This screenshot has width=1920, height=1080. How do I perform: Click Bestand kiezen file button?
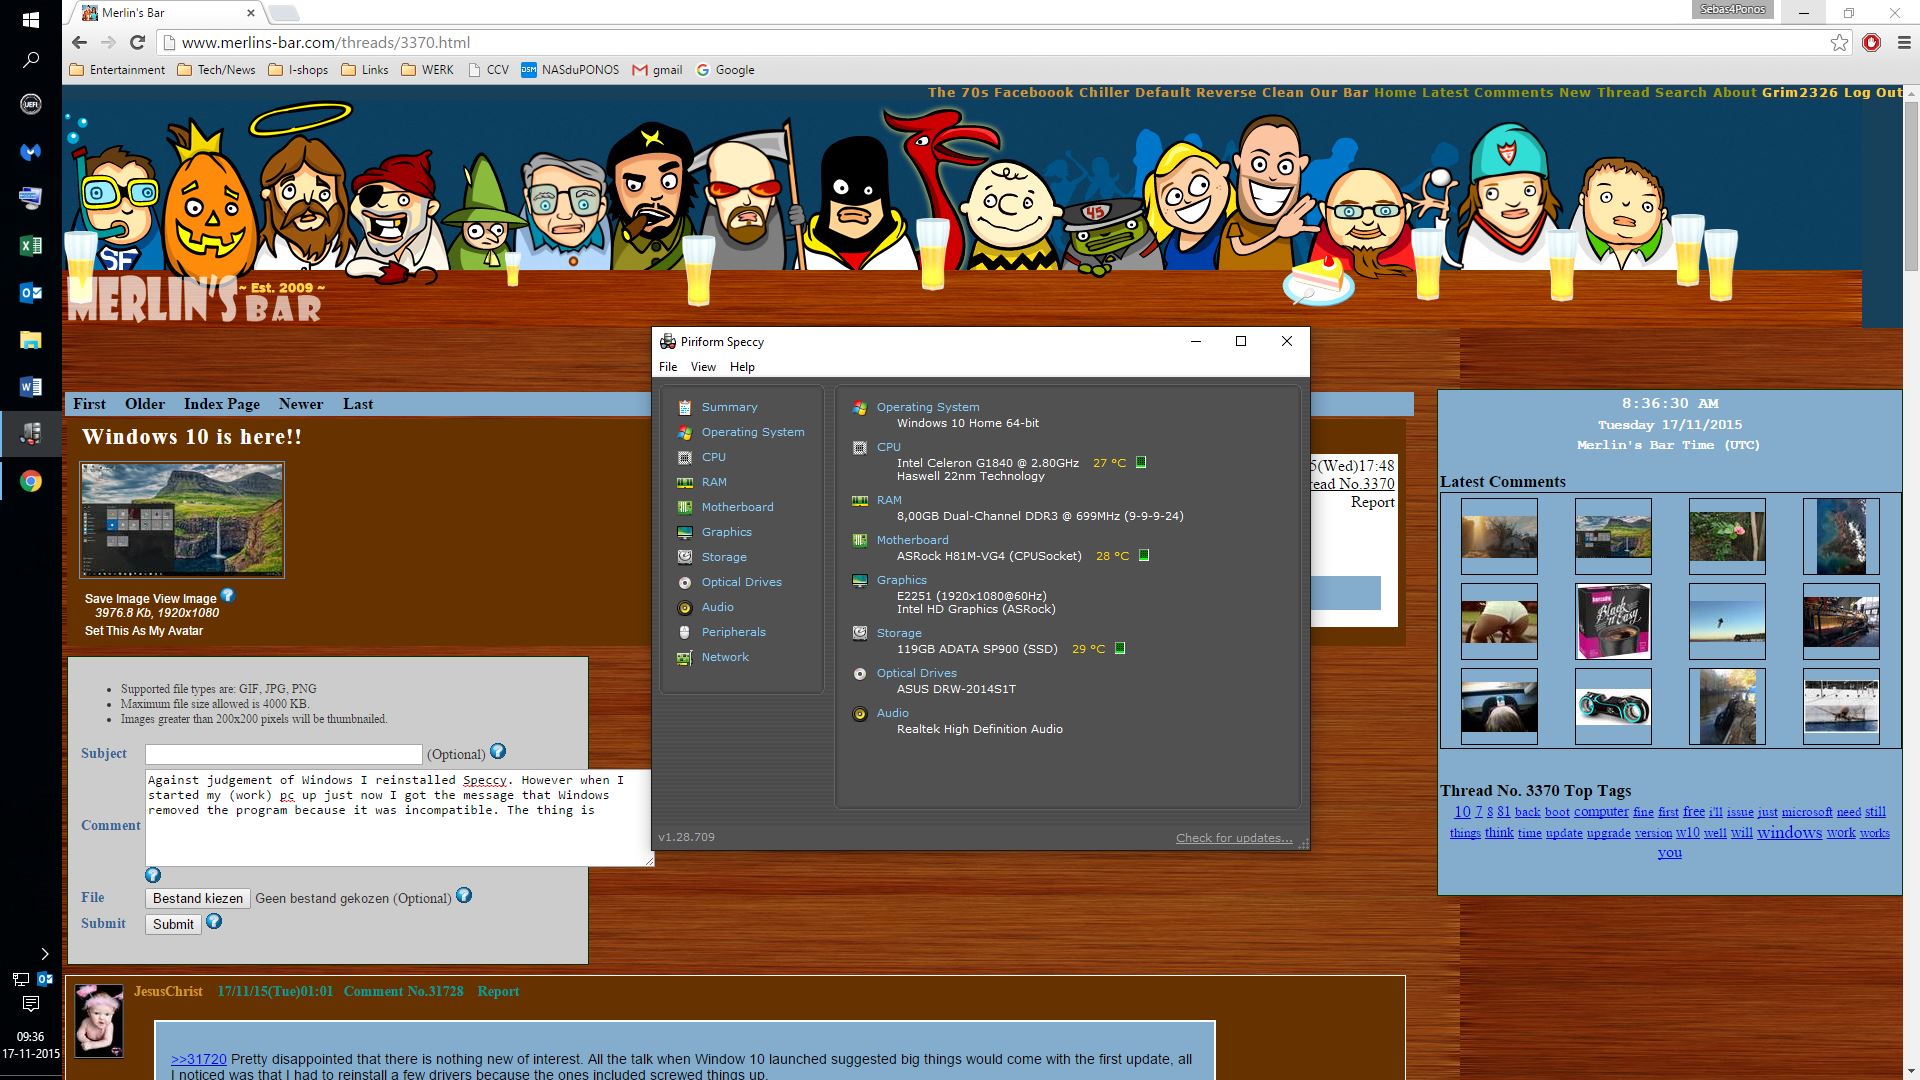pyautogui.click(x=197, y=898)
